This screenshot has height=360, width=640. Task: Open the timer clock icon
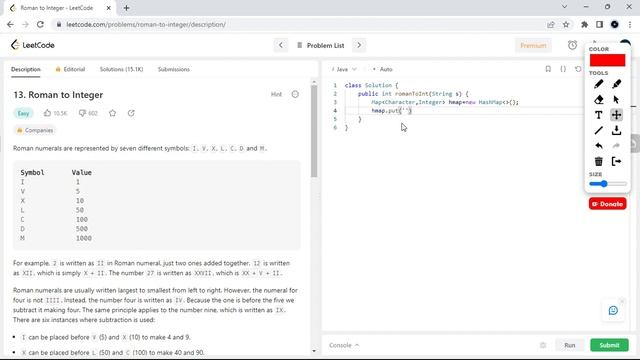(x=572, y=45)
